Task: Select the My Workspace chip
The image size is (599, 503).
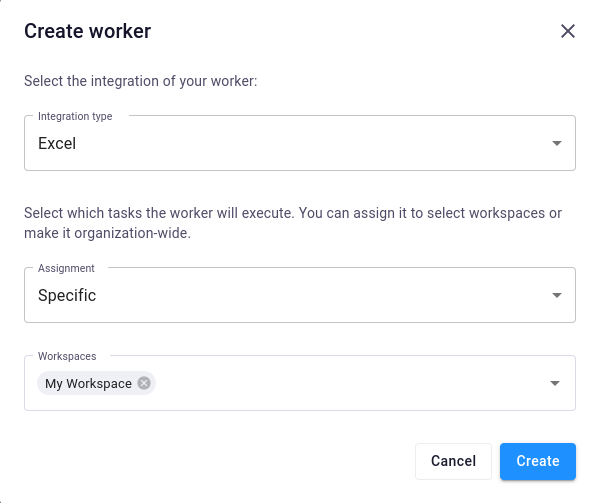Action: 88,383
